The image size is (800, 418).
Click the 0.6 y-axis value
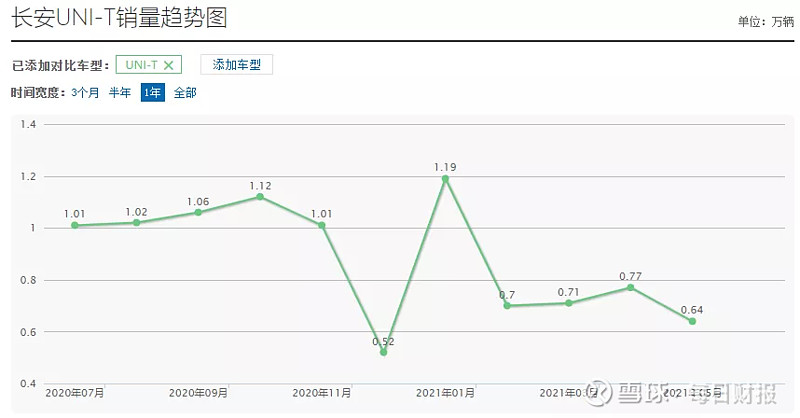(28, 332)
